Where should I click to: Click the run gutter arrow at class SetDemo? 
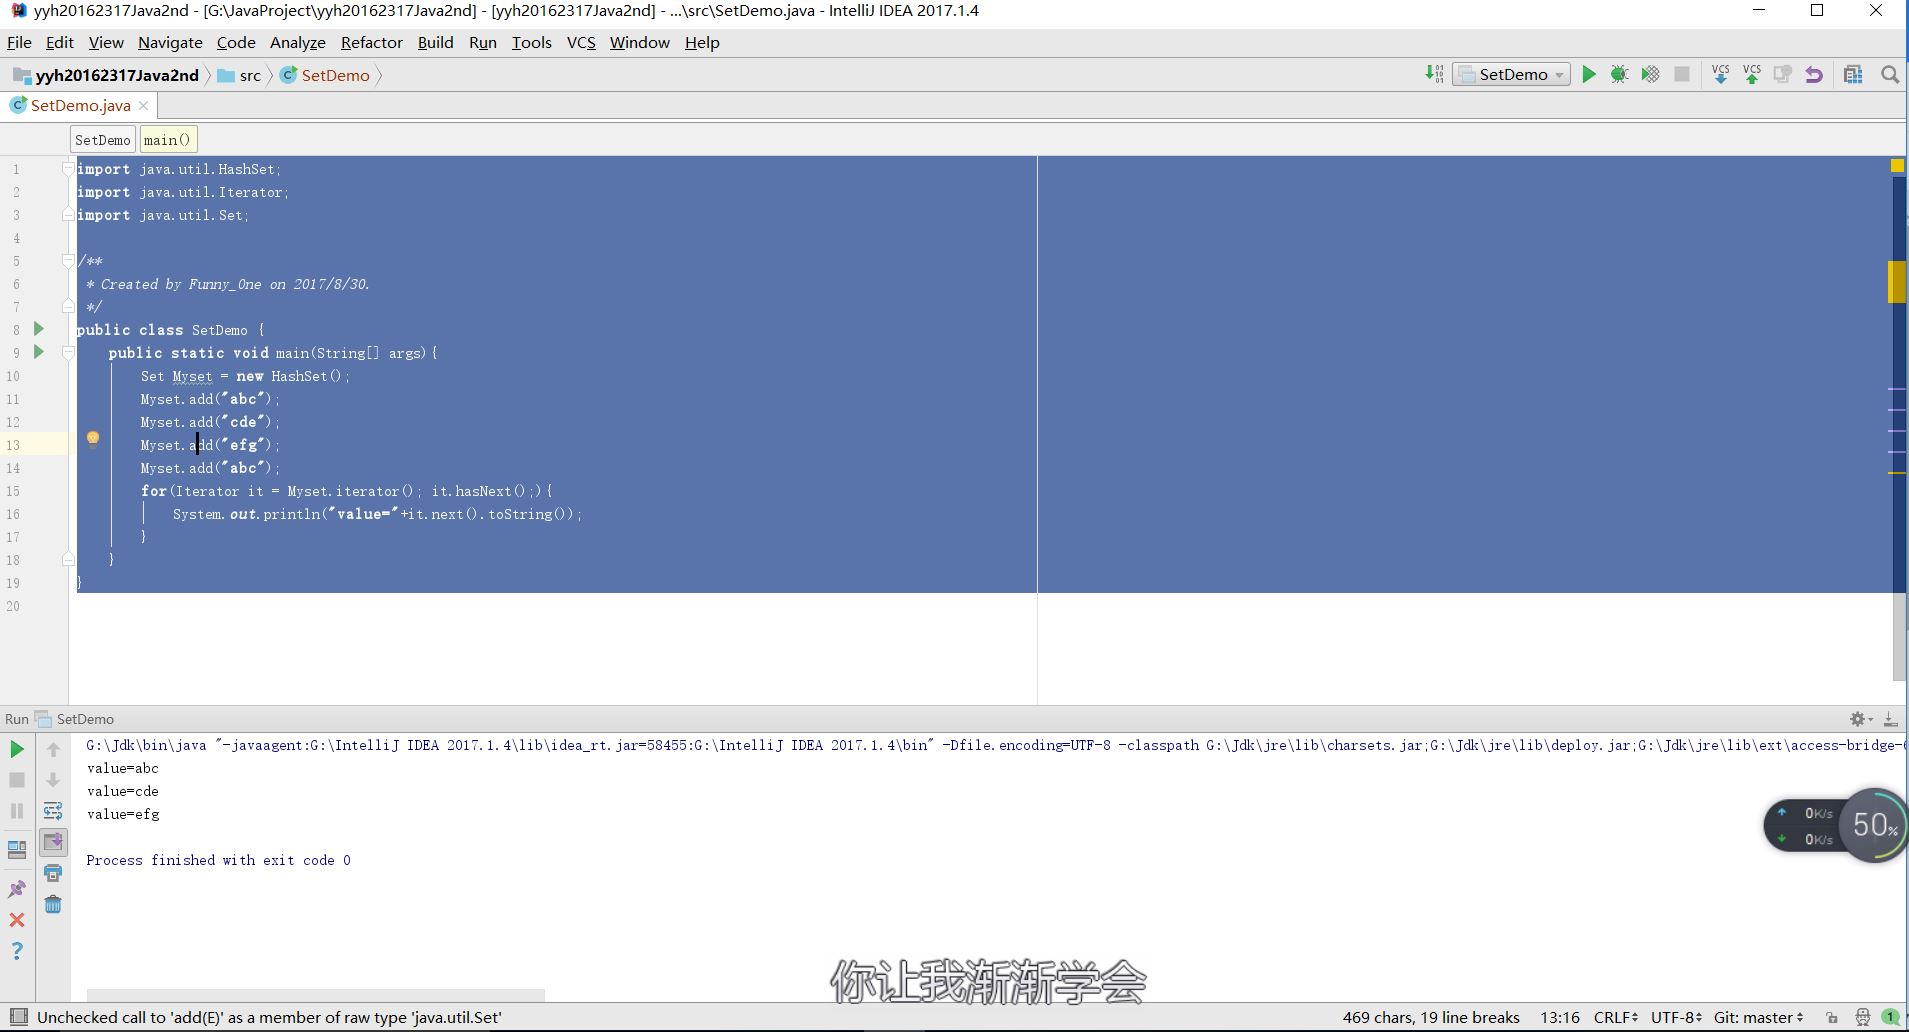coord(39,328)
